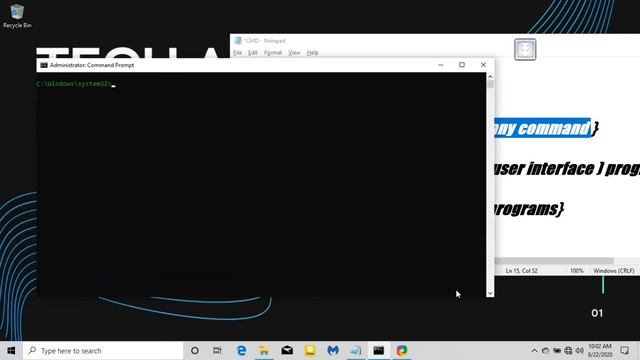Open File Explorer from taskbar
The width and height of the screenshot is (640, 360).
264,351
